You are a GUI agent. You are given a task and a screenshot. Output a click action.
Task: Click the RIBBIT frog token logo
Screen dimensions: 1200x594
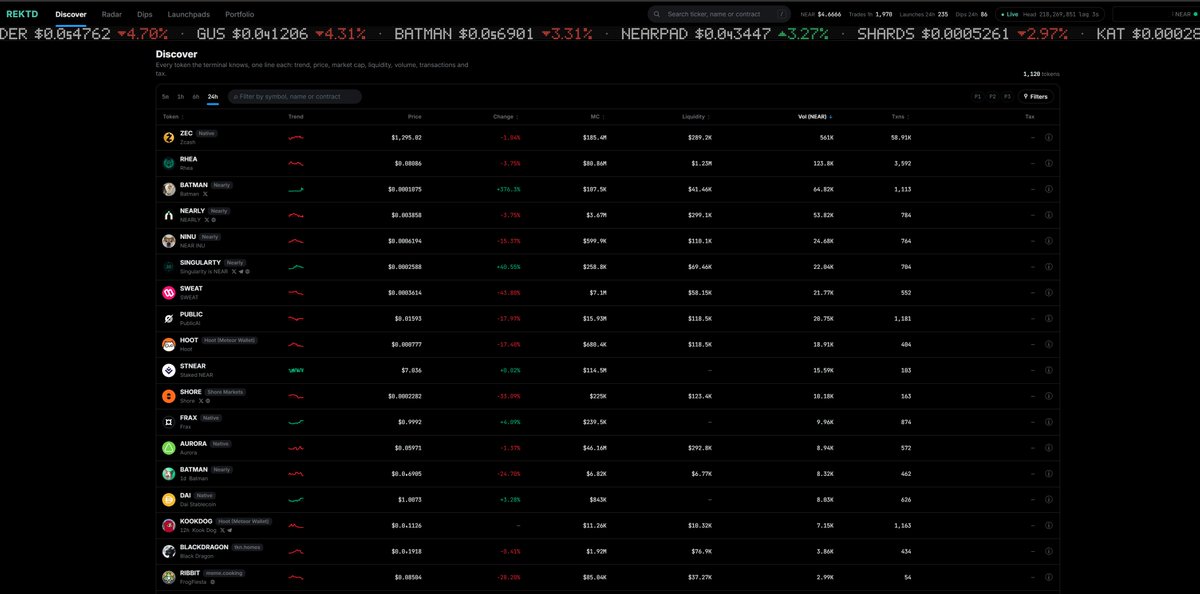(169, 577)
